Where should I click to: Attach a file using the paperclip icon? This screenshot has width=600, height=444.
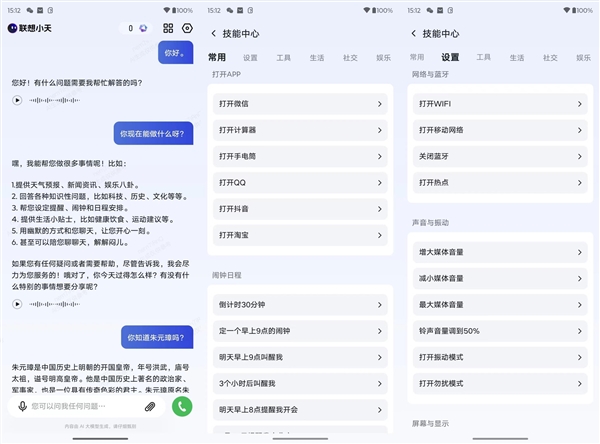pyautogui.click(x=150, y=407)
